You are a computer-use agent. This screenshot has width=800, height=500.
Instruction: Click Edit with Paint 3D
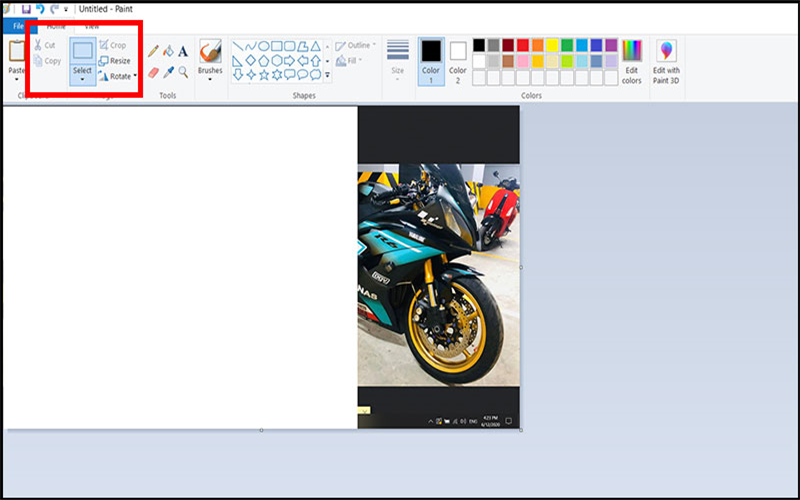(x=666, y=61)
